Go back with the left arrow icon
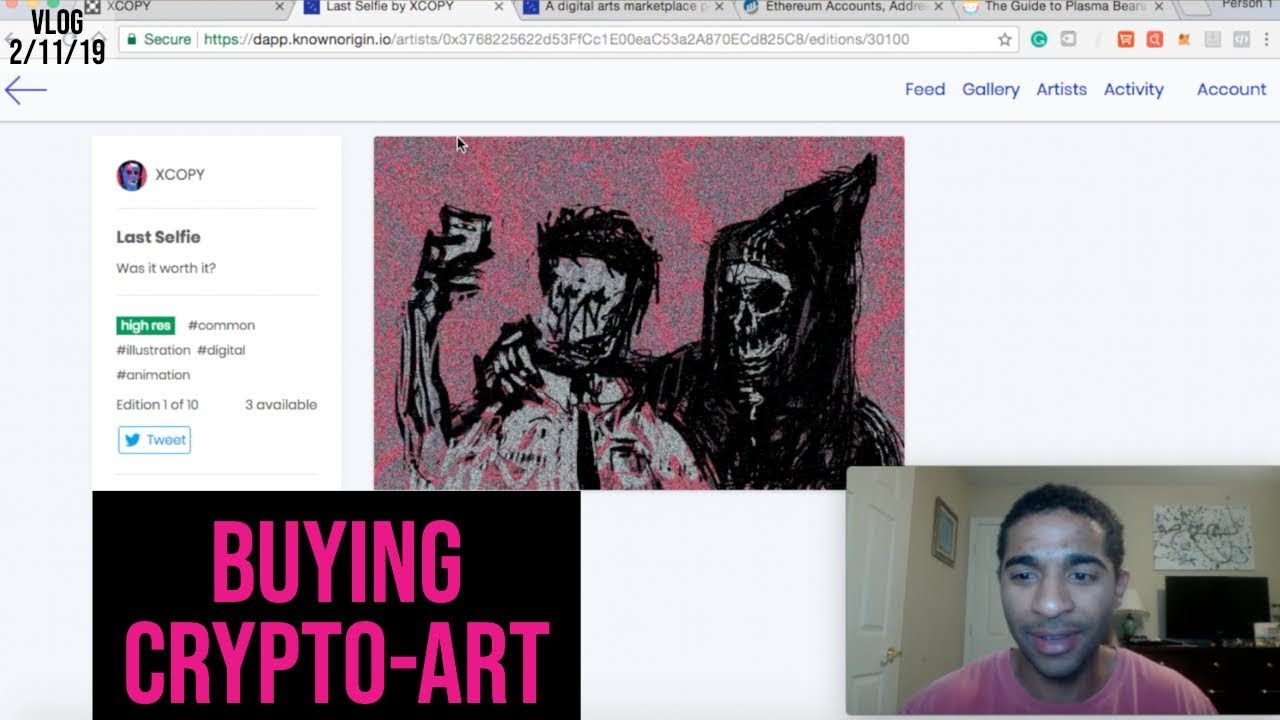The width and height of the screenshot is (1280, 720). [26, 90]
